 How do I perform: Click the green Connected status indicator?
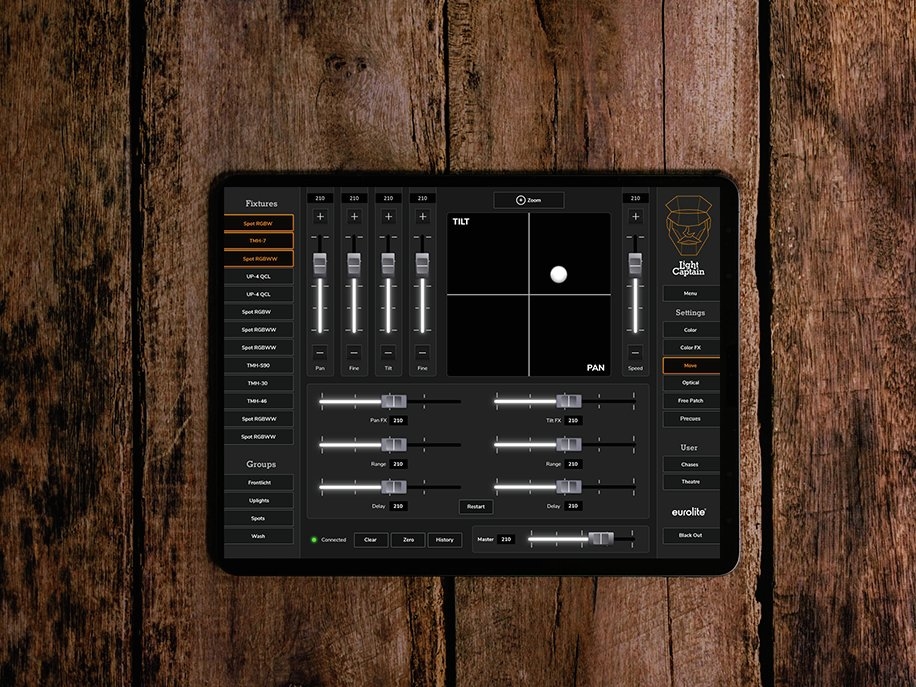pos(314,540)
